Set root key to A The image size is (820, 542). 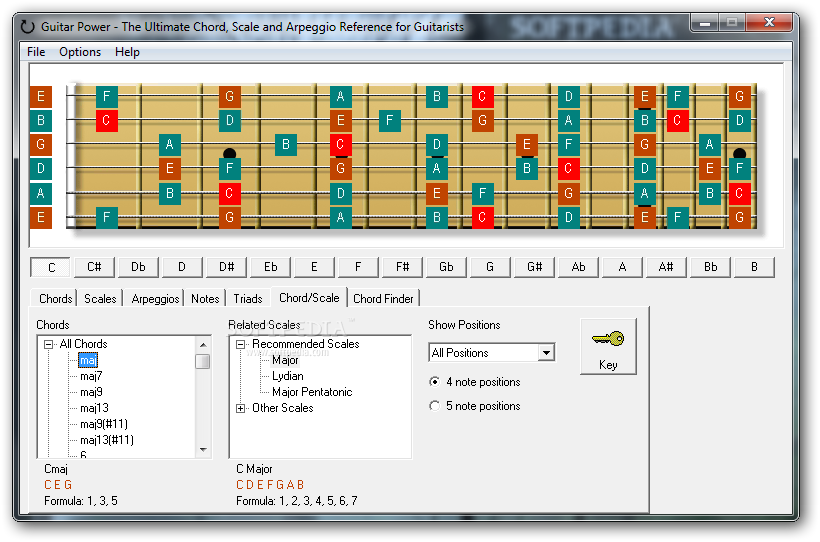[622, 267]
